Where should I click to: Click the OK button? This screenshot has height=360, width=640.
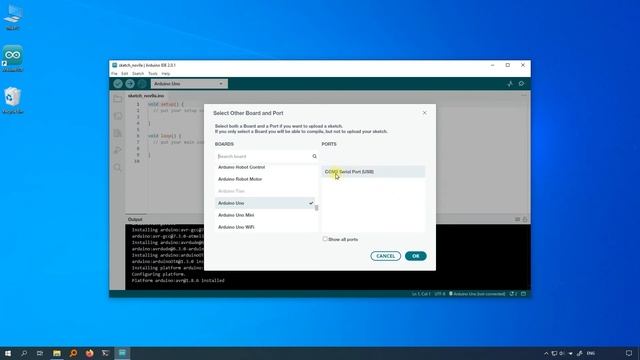(416, 256)
